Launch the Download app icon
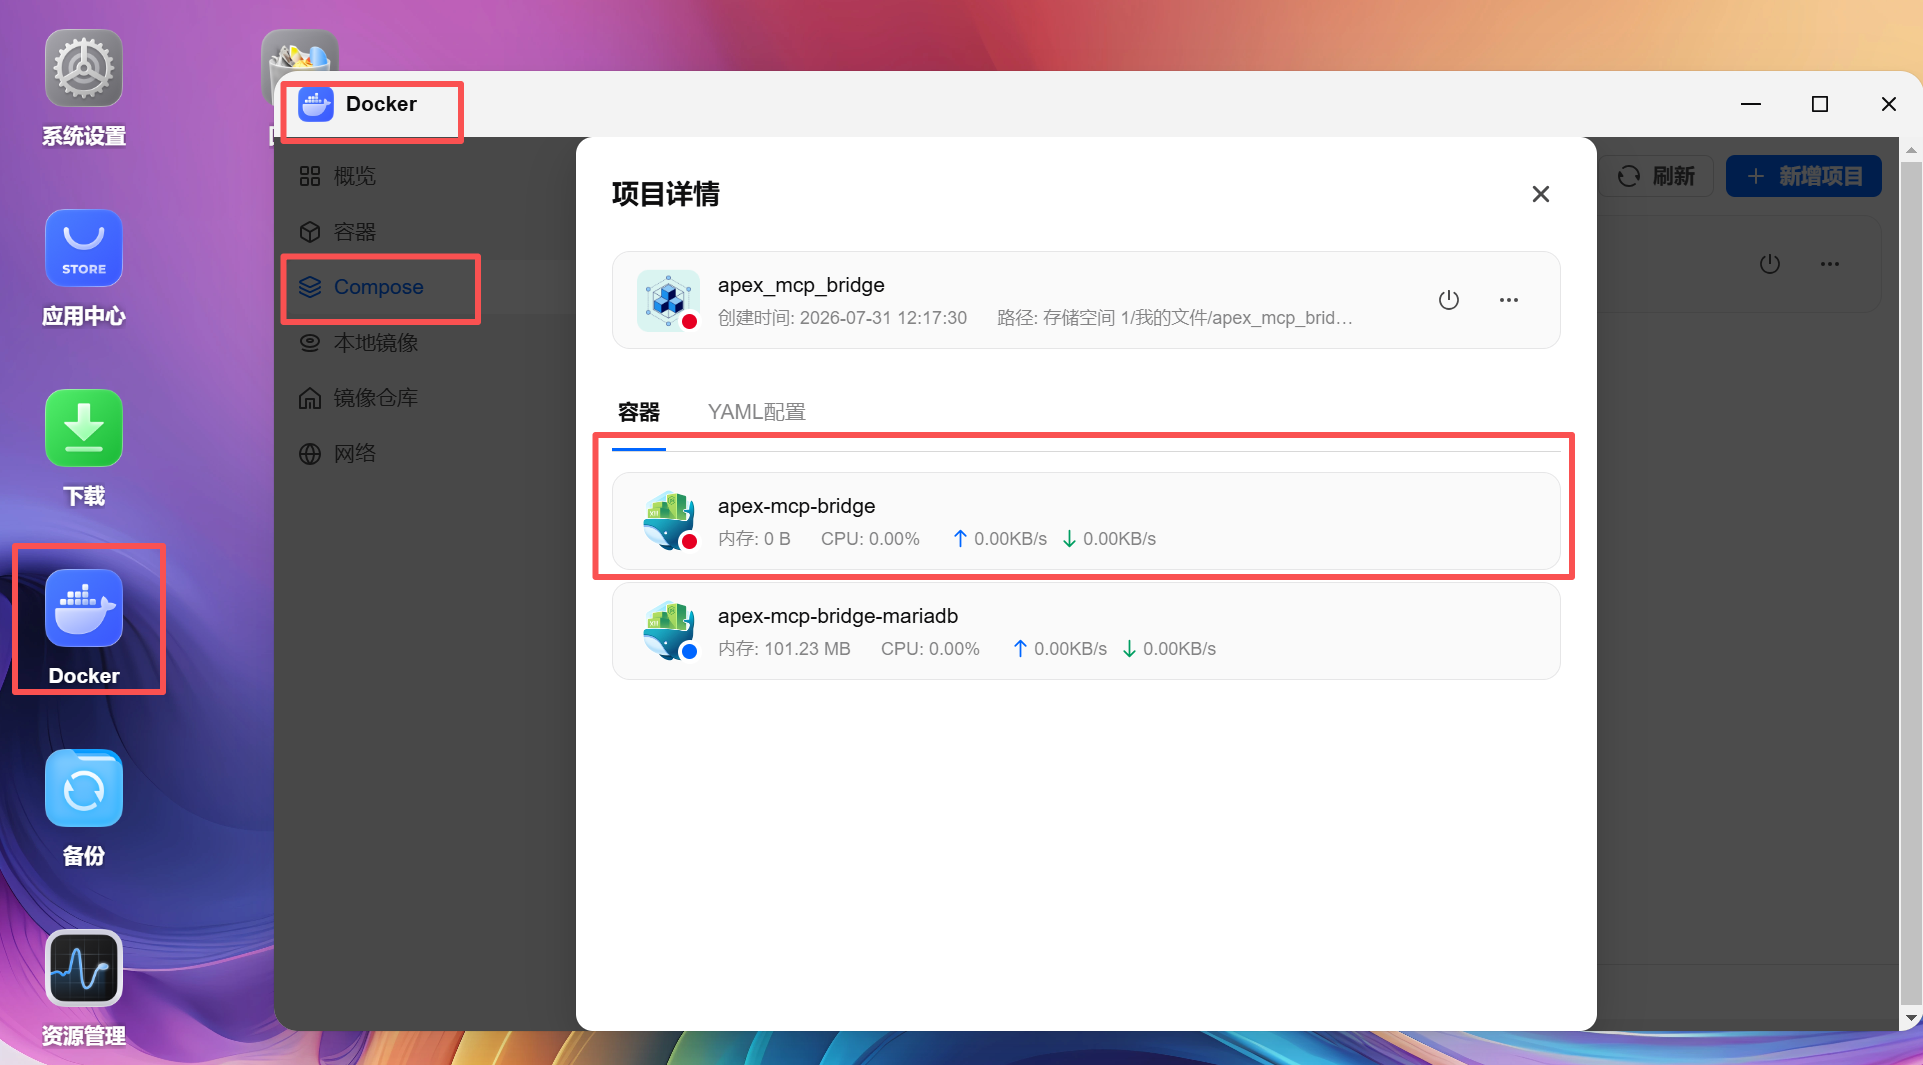The height and width of the screenshot is (1065, 1923). point(84,428)
